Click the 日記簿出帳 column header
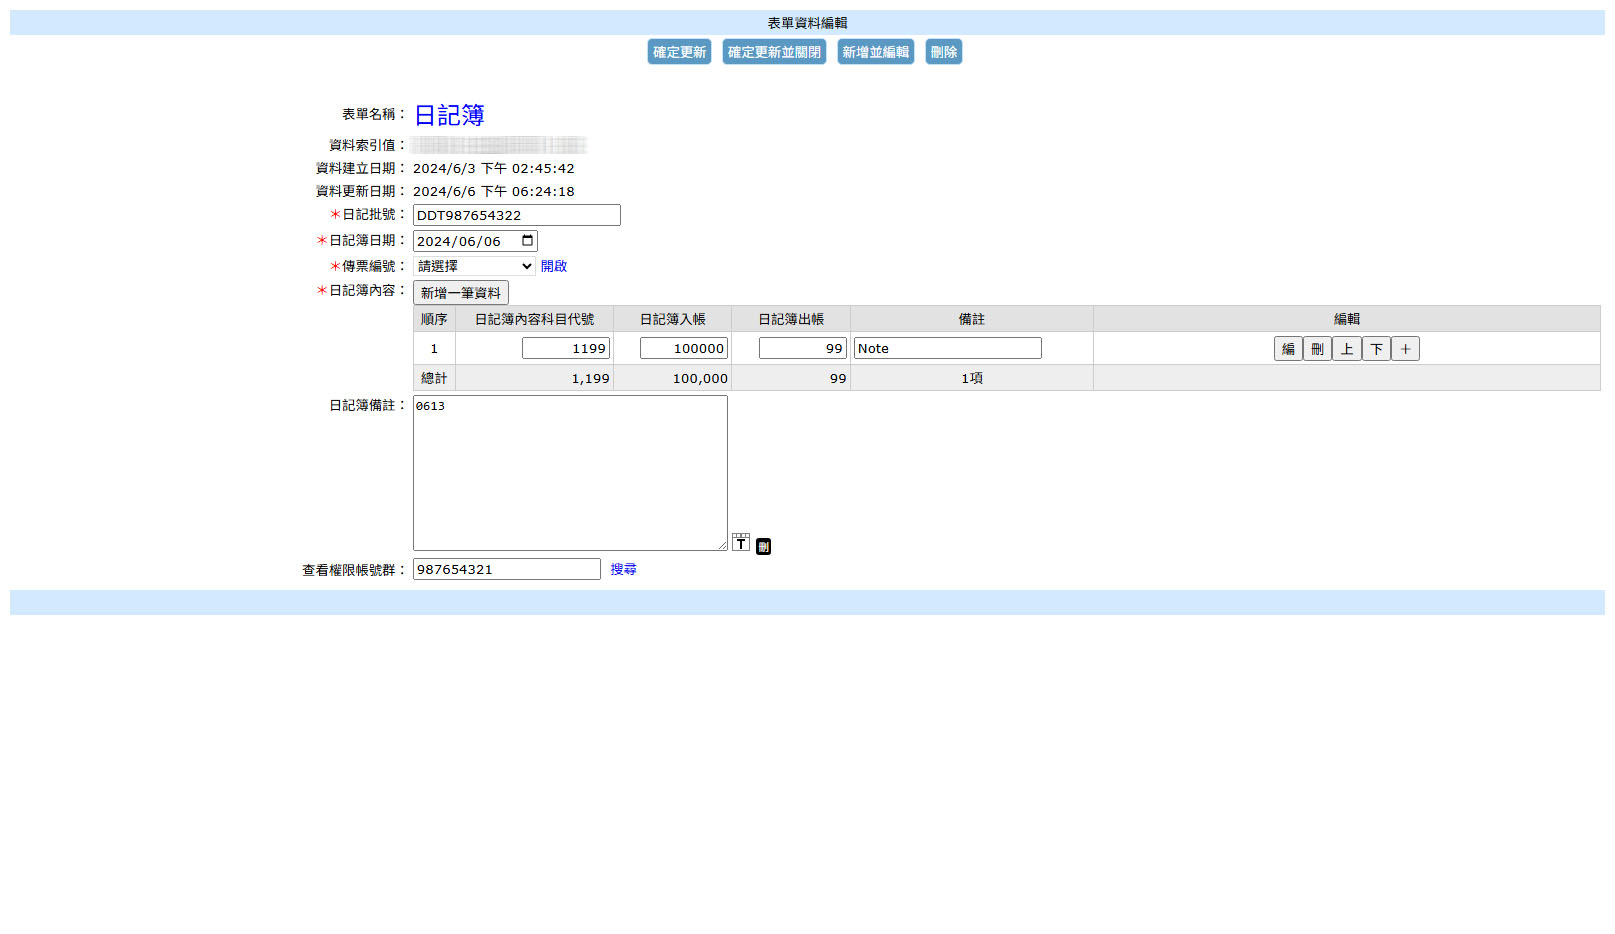The height and width of the screenshot is (934, 1615). tap(791, 319)
